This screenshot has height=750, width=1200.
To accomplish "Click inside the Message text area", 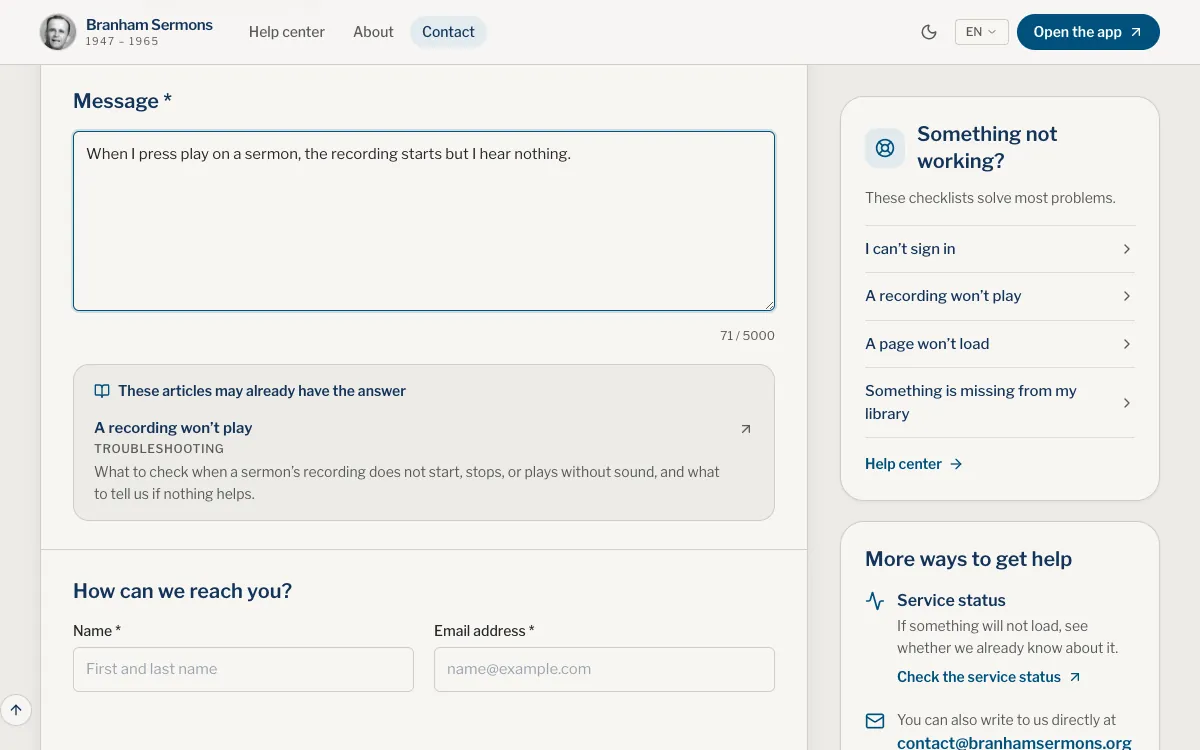I will tap(424, 221).
